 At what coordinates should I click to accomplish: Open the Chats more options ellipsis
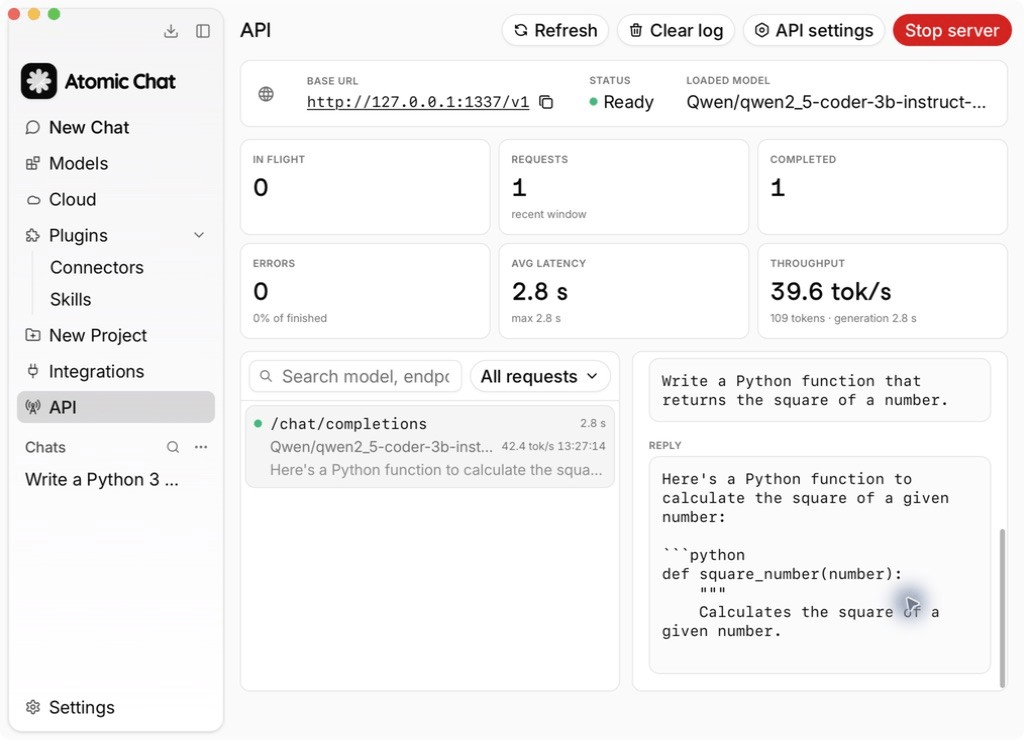point(201,447)
